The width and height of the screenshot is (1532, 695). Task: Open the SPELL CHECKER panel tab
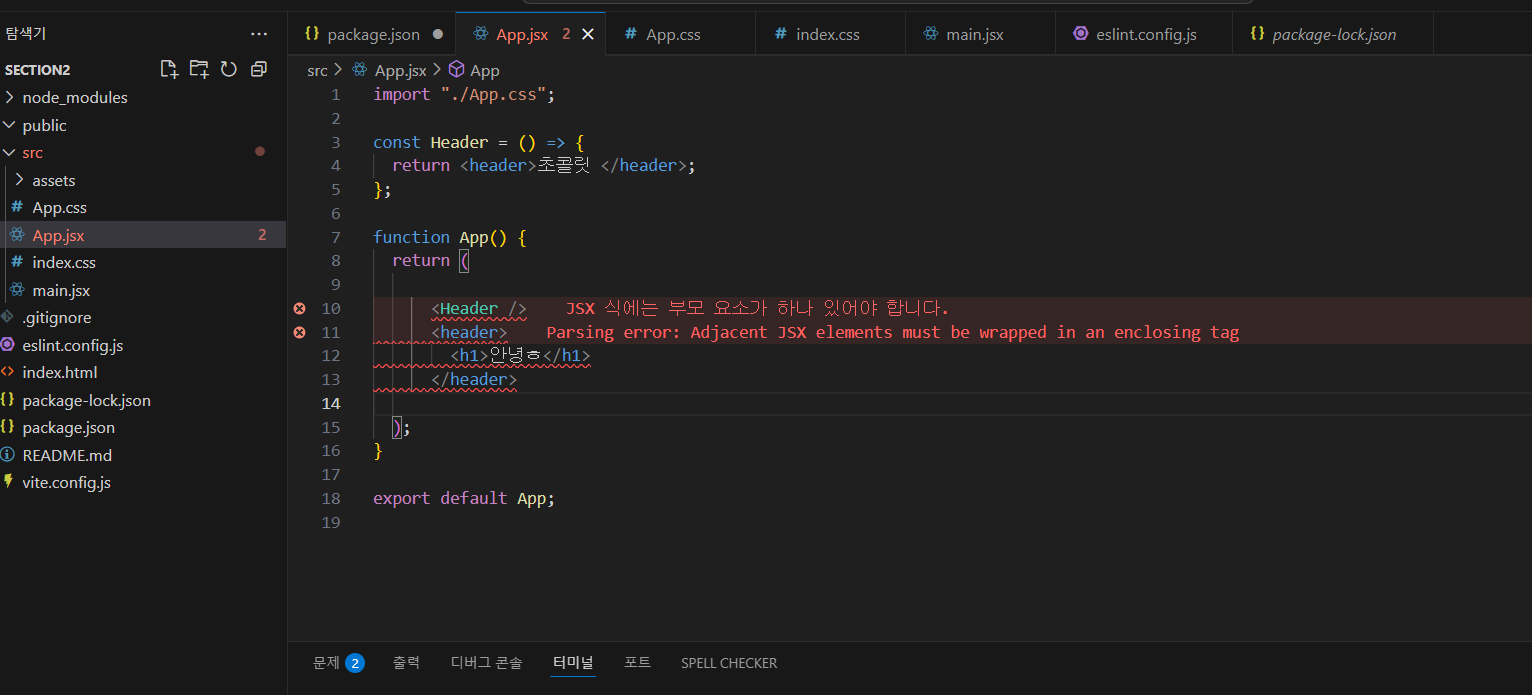729,663
